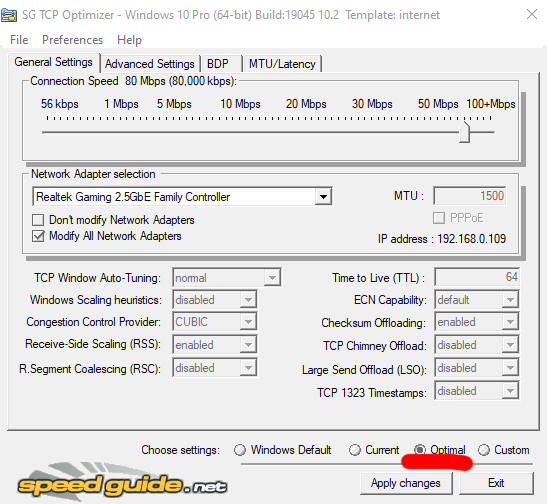Click the SG TCP Optimizer title bar icon
The height and width of the screenshot is (504, 547).
pyautogui.click(x=9, y=15)
